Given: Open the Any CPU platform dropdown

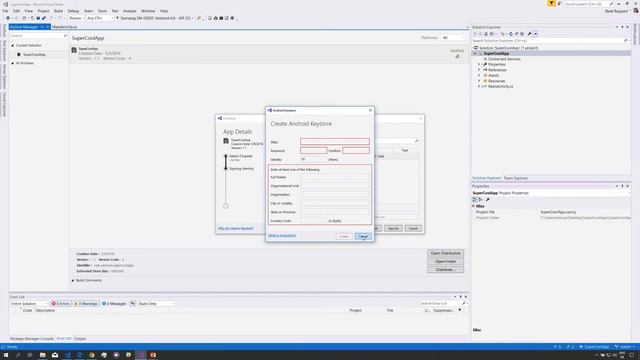Looking at the screenshot, I should (x=100, y=18).
